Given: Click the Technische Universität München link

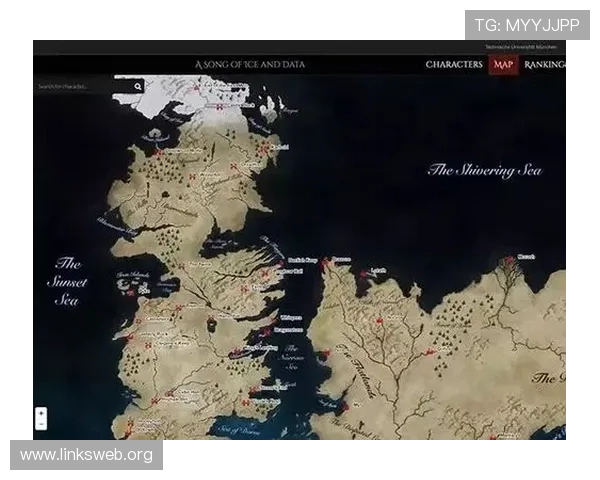Looking at the screenshot, I should (x=524, y=47).
